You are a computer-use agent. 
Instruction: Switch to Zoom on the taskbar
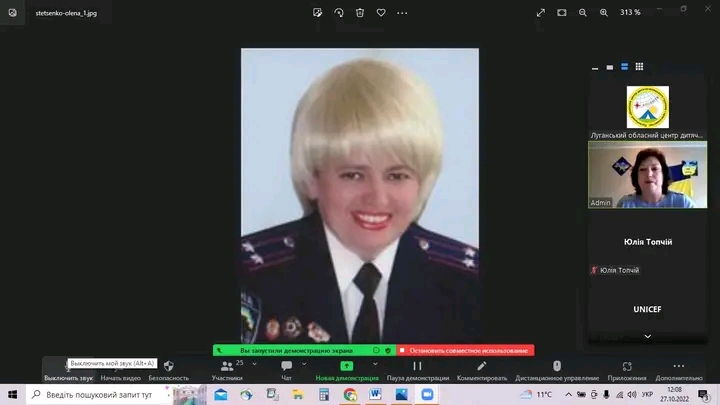coord(427,394)
